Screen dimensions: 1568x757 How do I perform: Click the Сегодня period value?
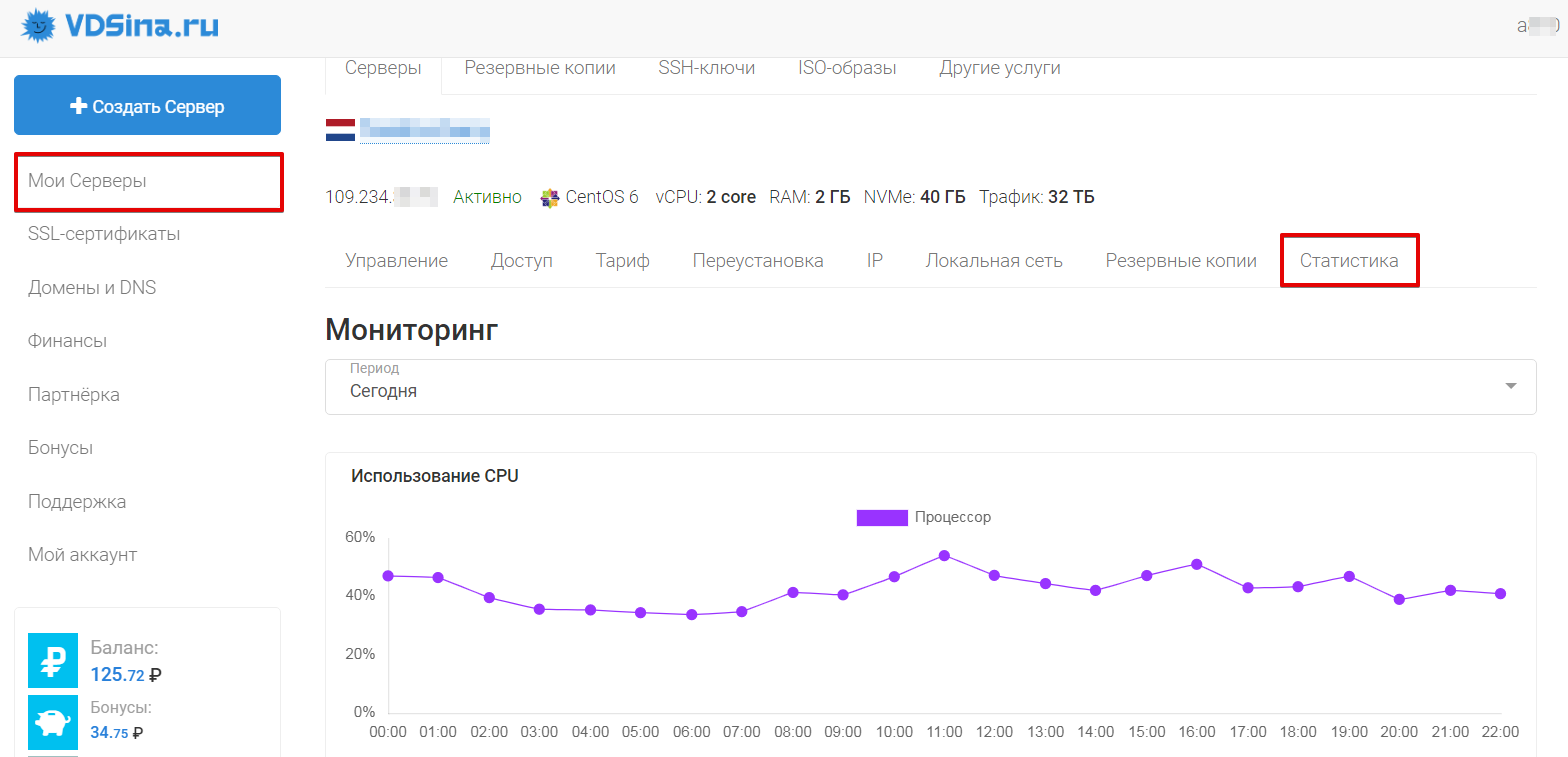[x=384, y=391]
